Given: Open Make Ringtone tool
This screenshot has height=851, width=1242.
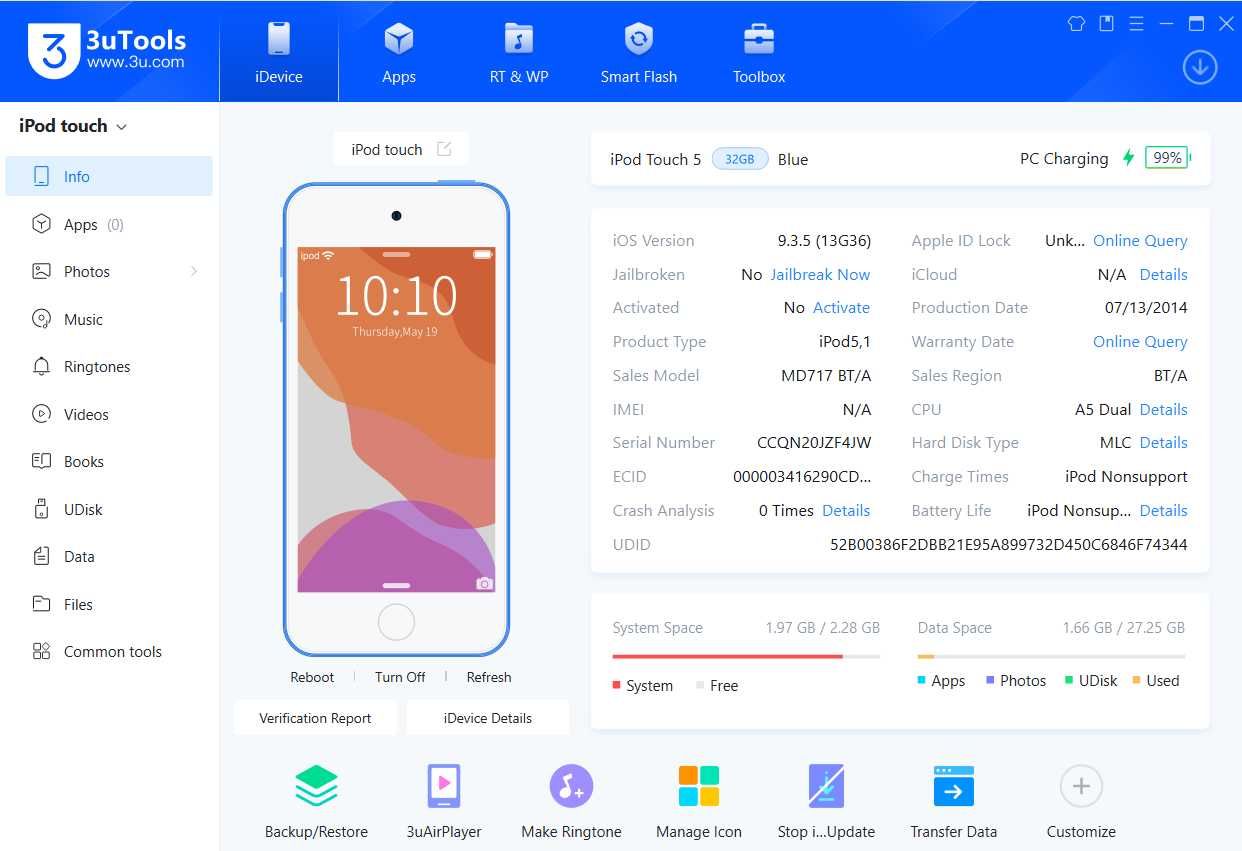Looking at the screenshot, I should point(571,800).
